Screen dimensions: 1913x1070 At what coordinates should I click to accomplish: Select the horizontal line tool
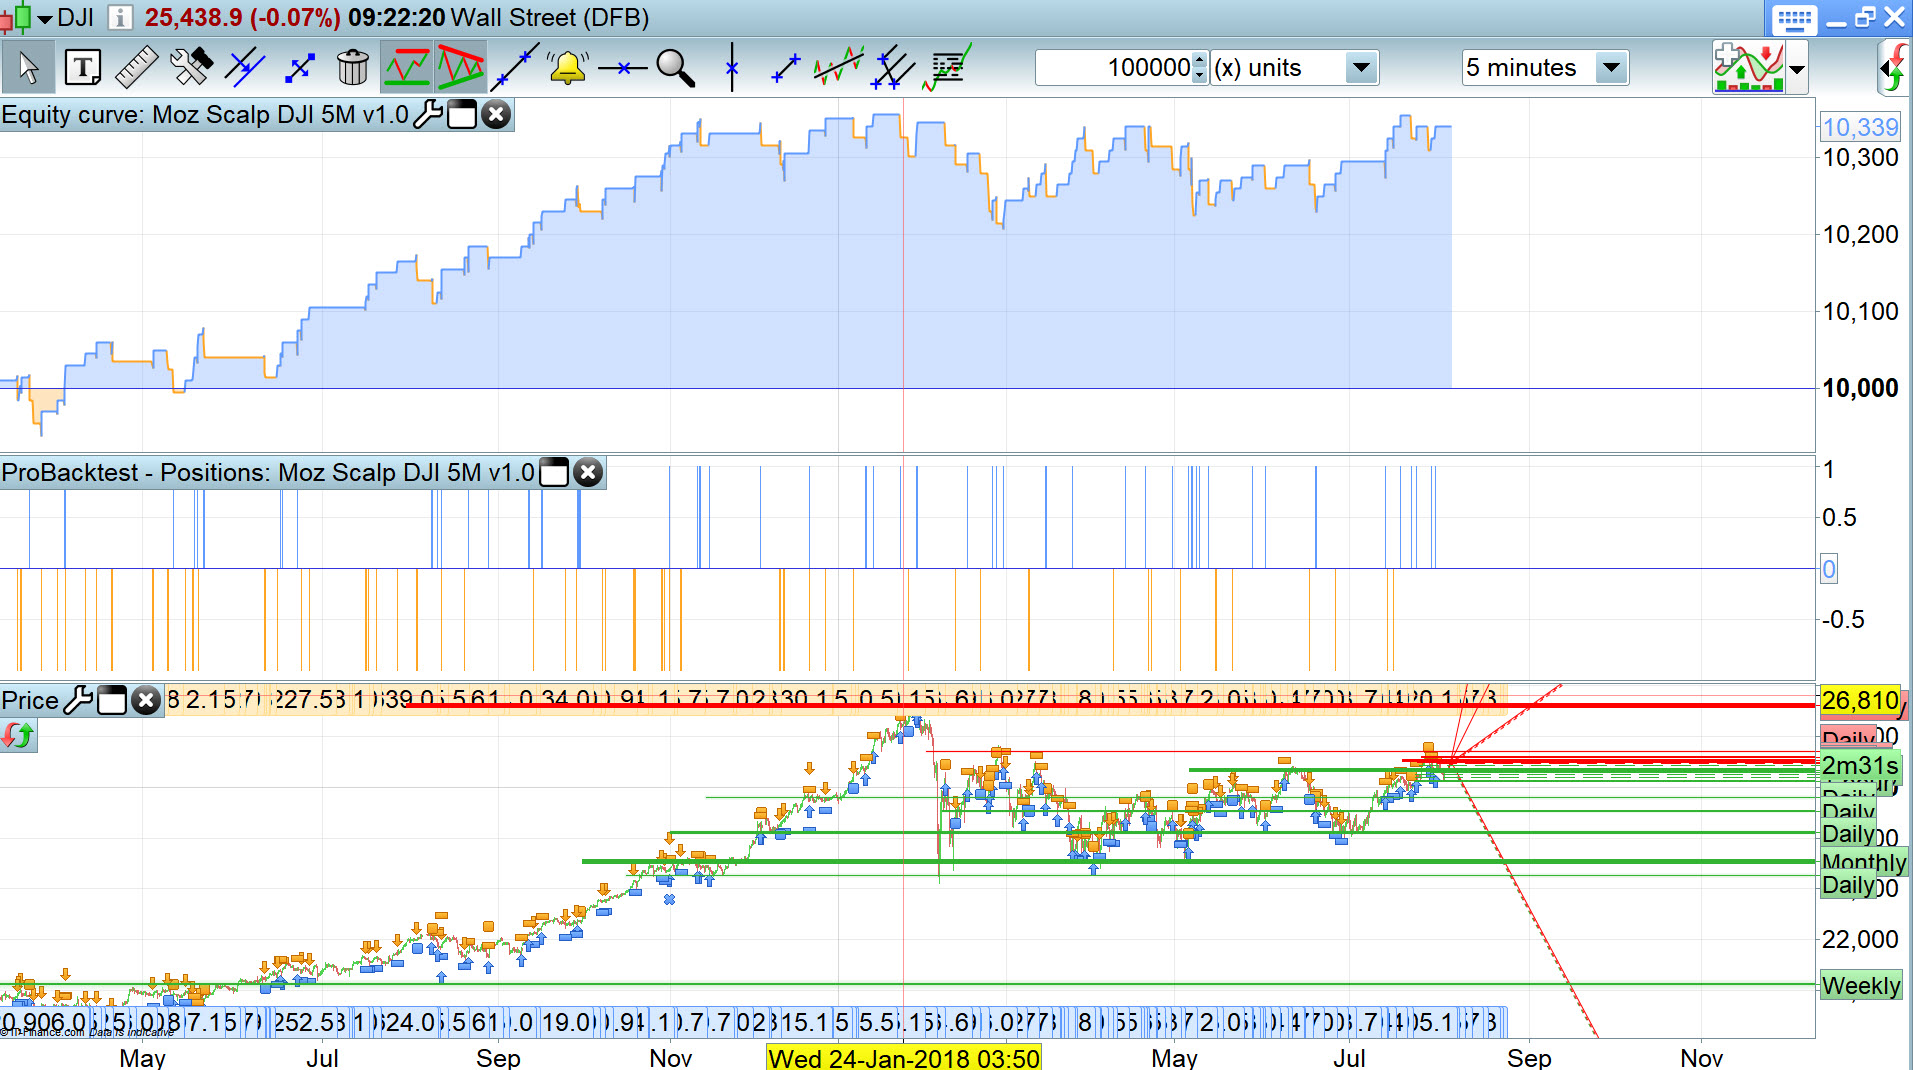pos(622,68)
